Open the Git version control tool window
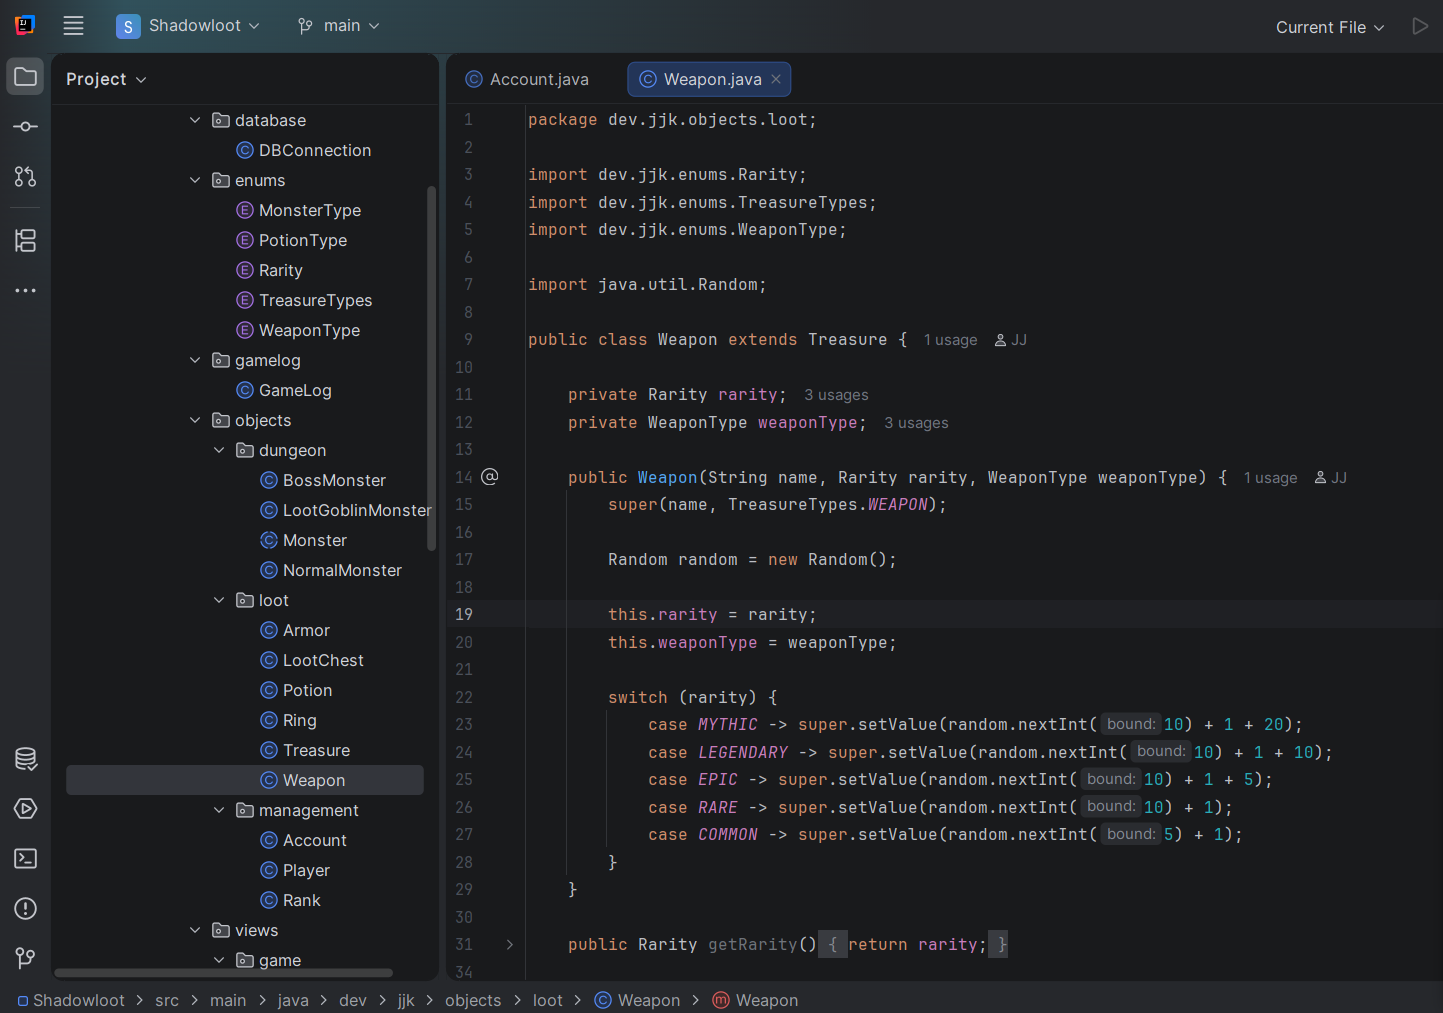This screenshot has height=1013, width=1443. pyautogui.click(x=25, y=959)
